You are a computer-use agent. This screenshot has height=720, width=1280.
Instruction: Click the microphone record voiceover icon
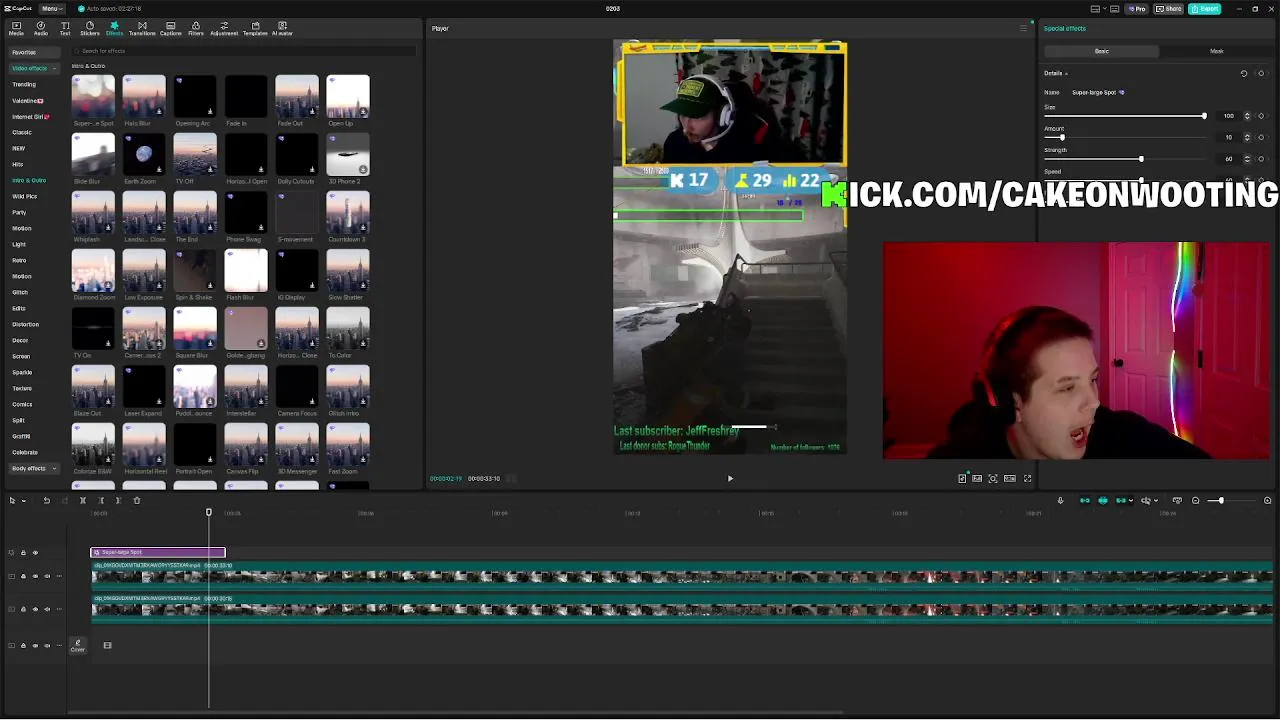pos(1061,500)
